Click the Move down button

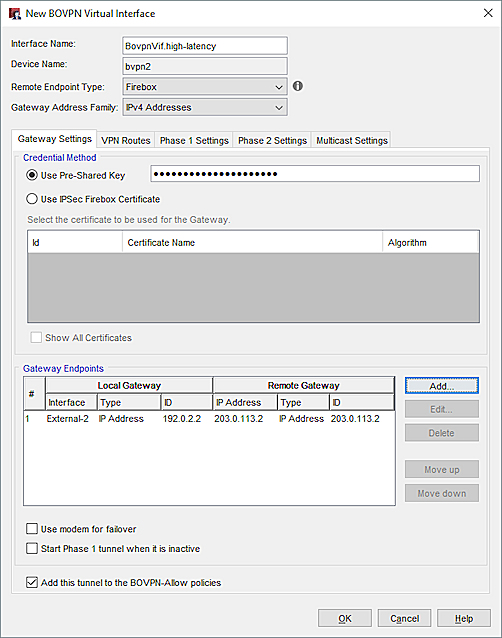(x=442, y=493)
